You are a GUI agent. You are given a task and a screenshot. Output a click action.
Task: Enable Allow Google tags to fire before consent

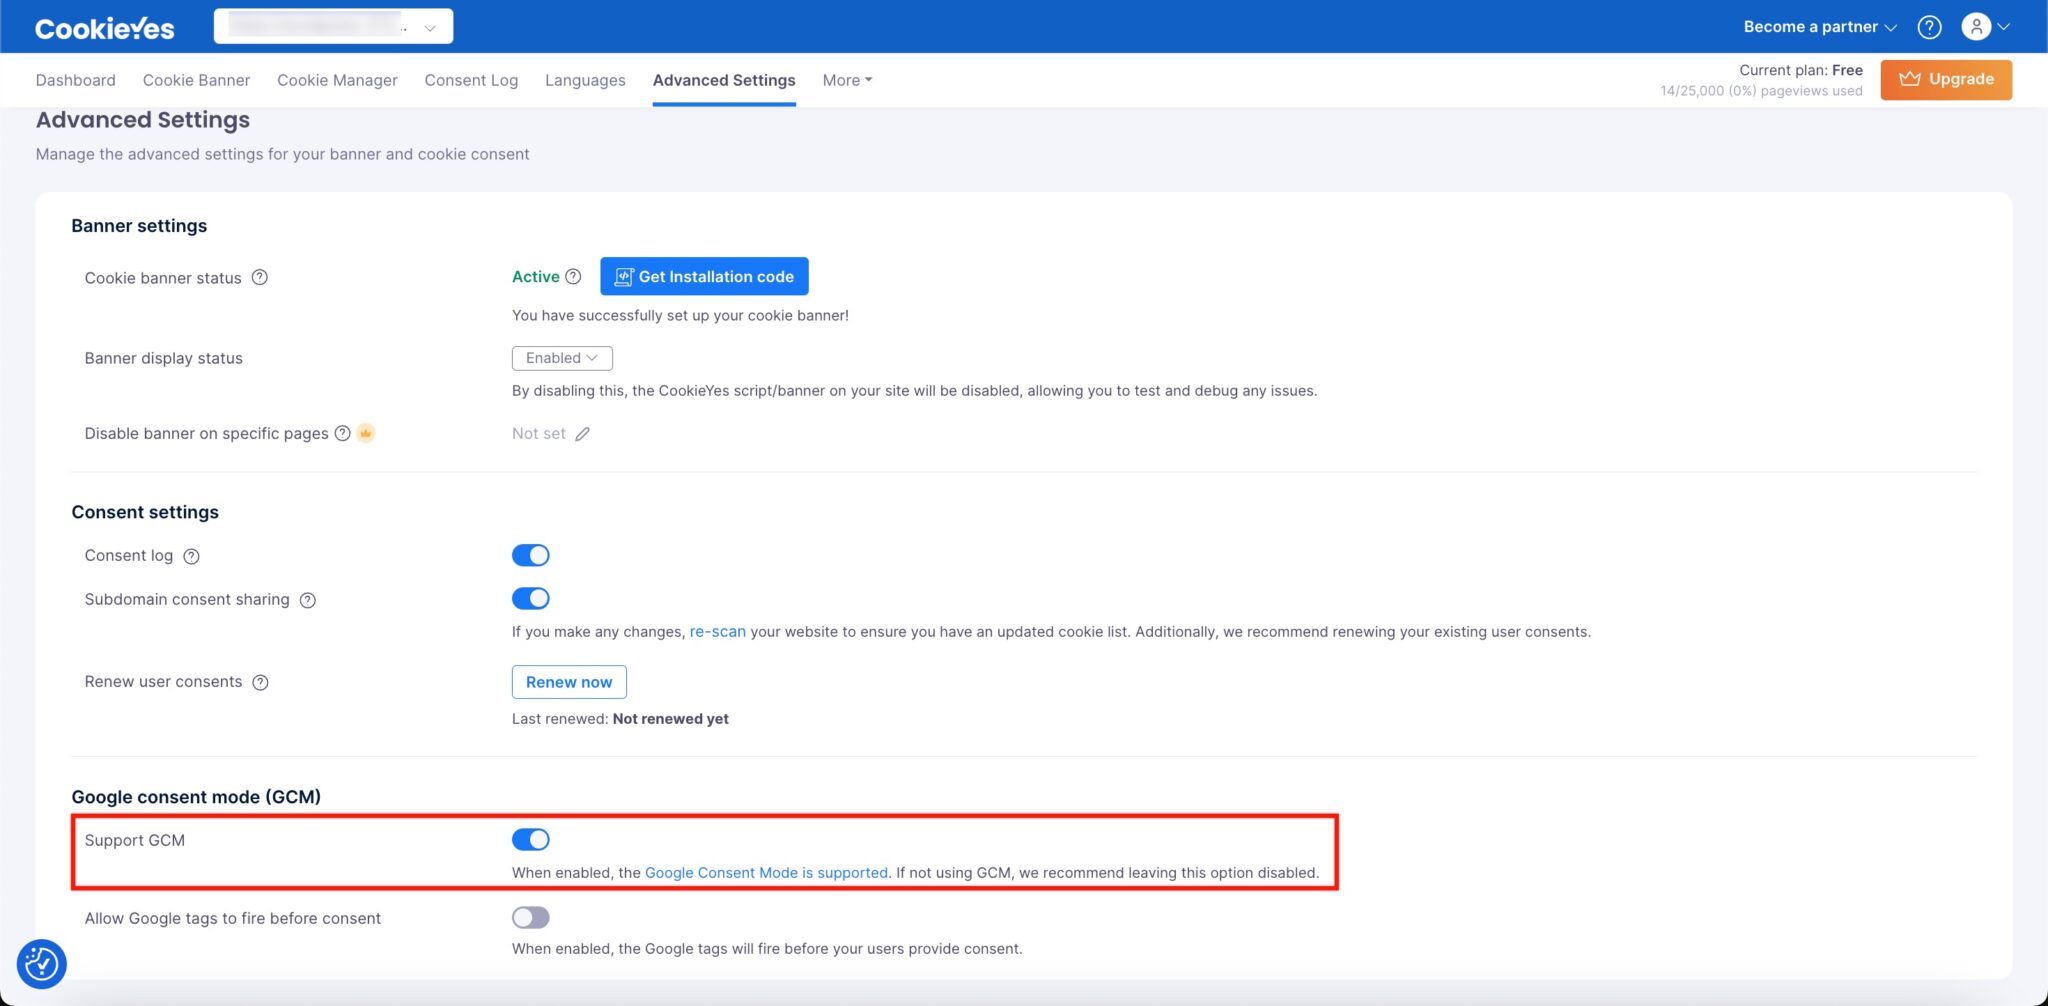click(x=531, y=917)
